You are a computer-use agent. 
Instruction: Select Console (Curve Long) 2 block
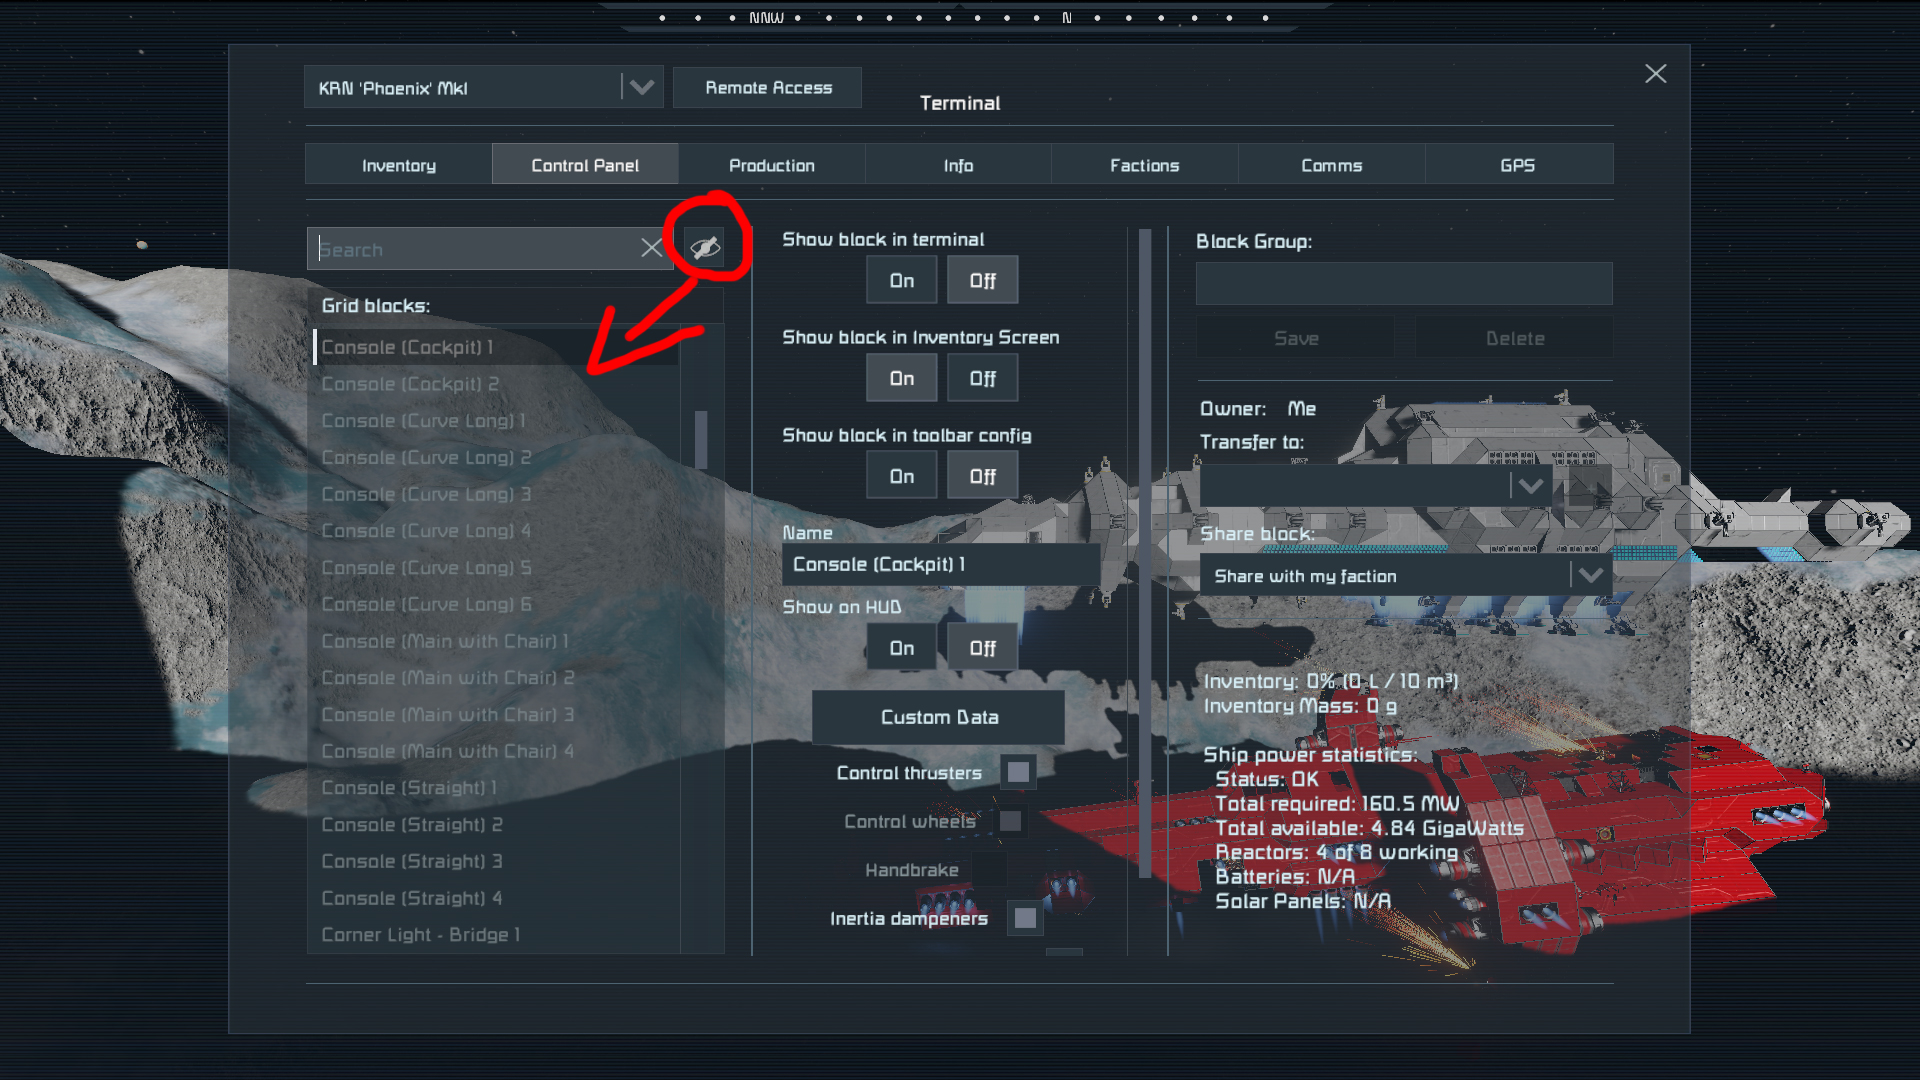(x=497, y=458)
